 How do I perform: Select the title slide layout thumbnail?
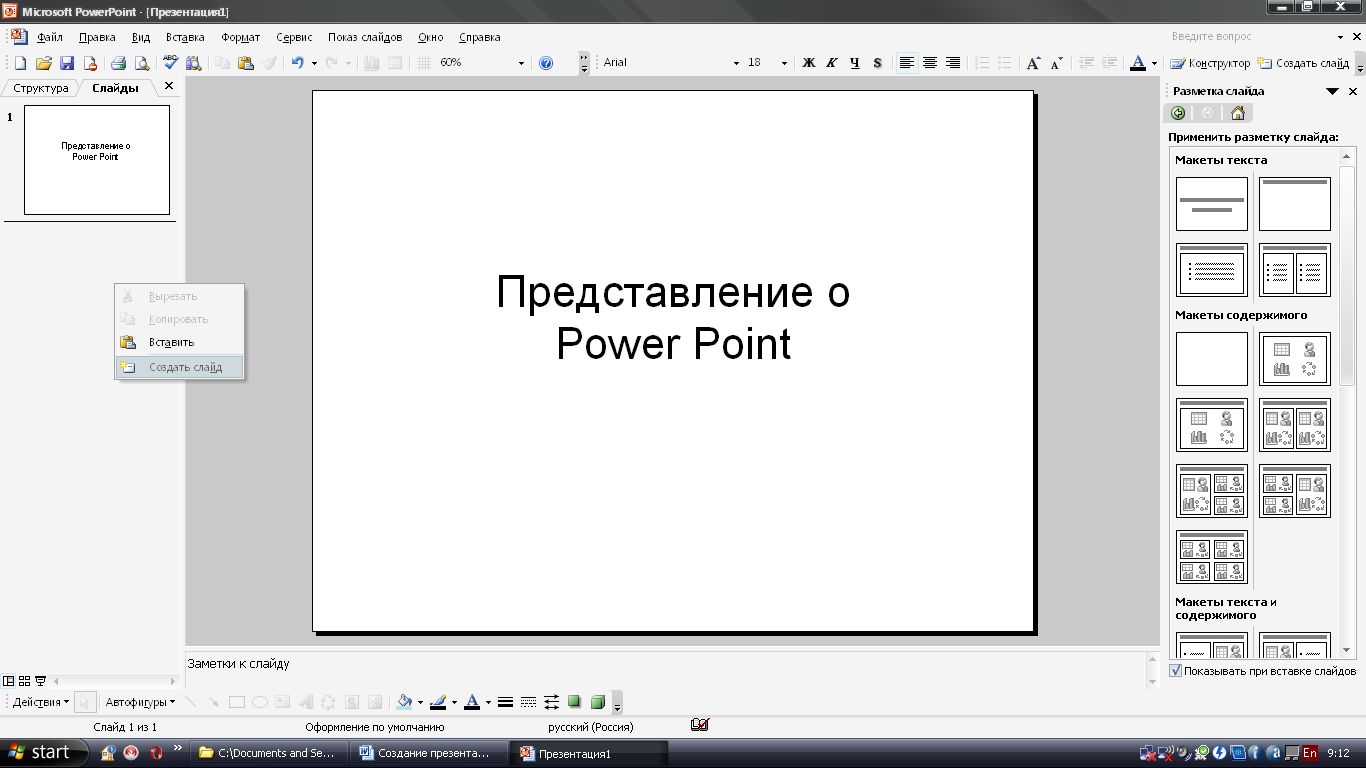(x=1212, y=204)
